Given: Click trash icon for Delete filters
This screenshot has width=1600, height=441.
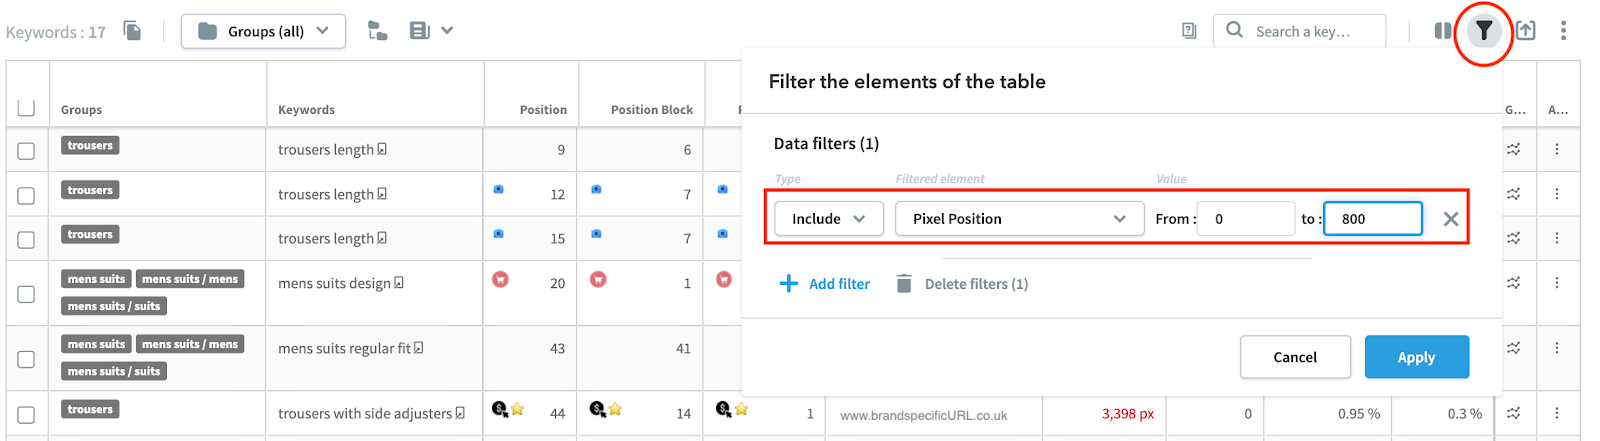Looking at the screenshot, I should click(904, 284).
